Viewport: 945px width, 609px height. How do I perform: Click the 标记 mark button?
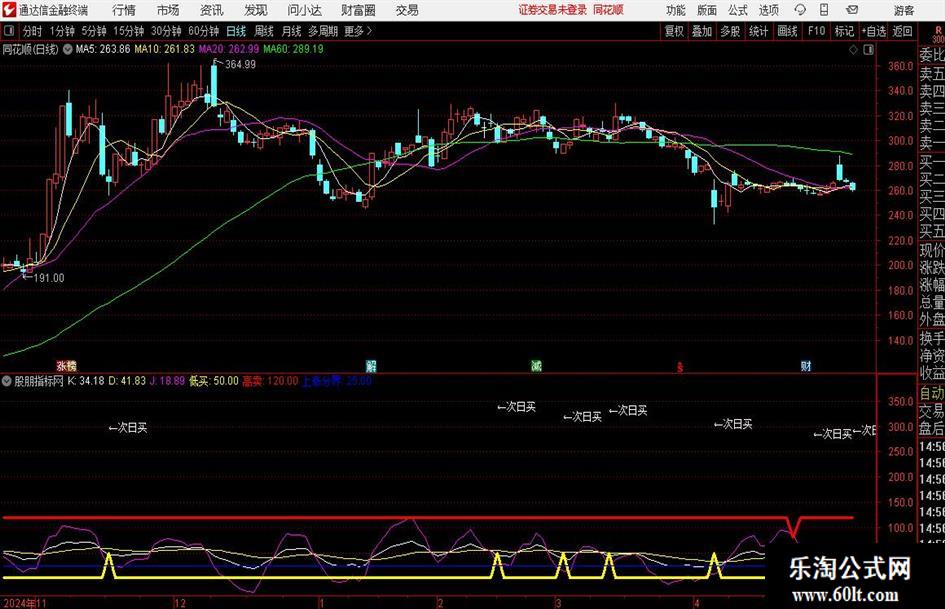[x=844, y=31]
